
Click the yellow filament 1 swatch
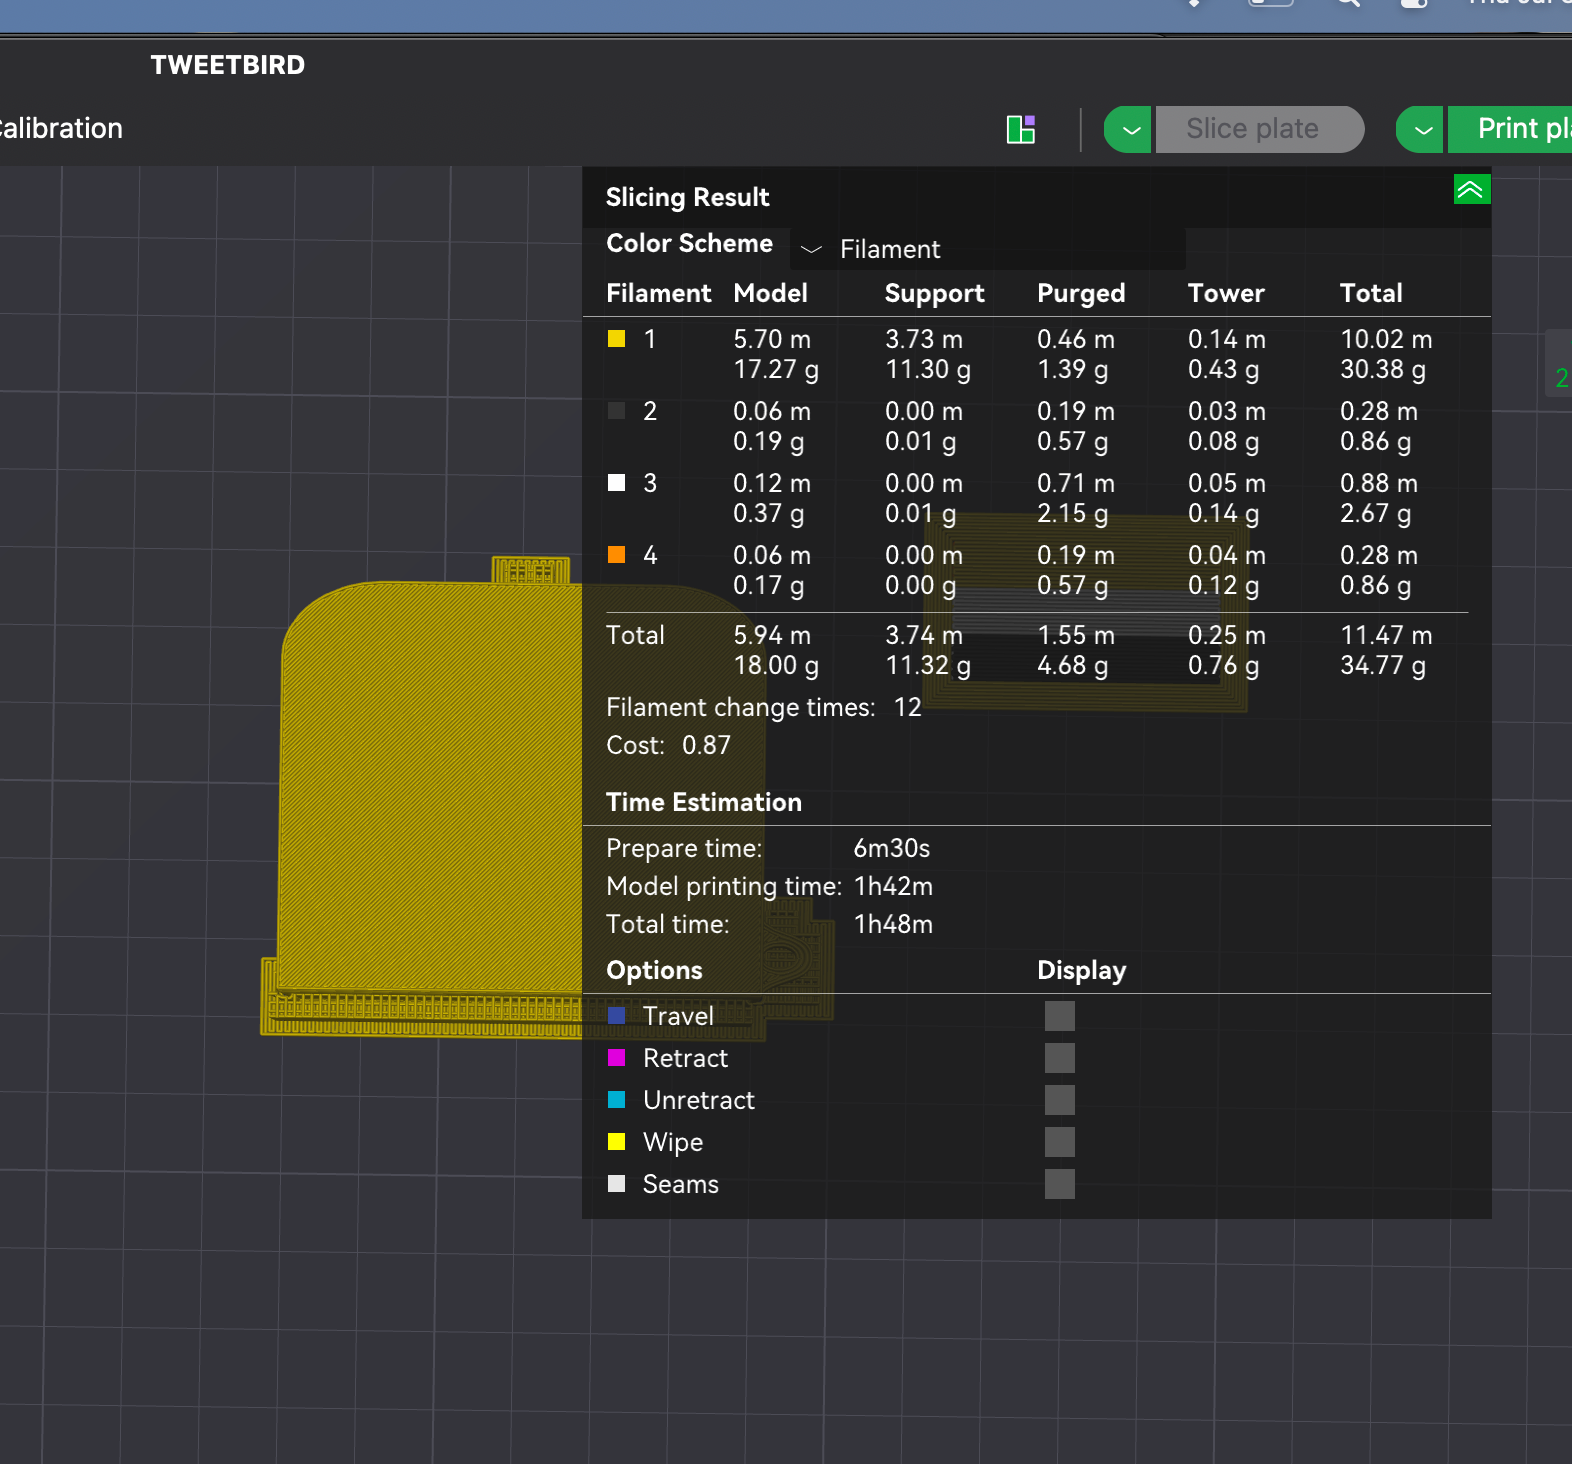point(617,339)
